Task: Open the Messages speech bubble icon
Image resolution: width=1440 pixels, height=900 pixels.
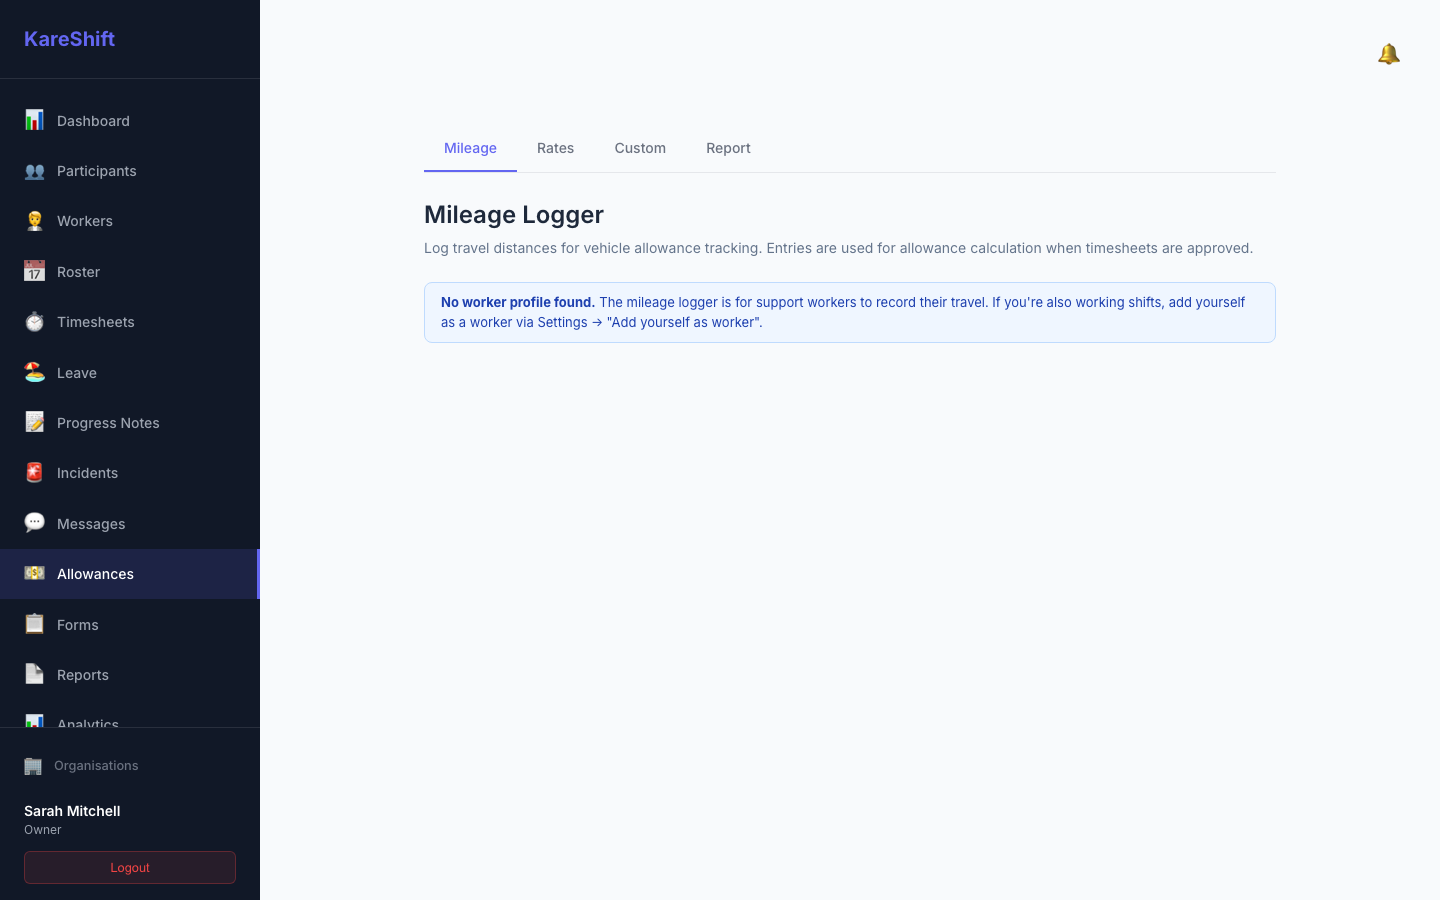Action: tap(34, 523)
